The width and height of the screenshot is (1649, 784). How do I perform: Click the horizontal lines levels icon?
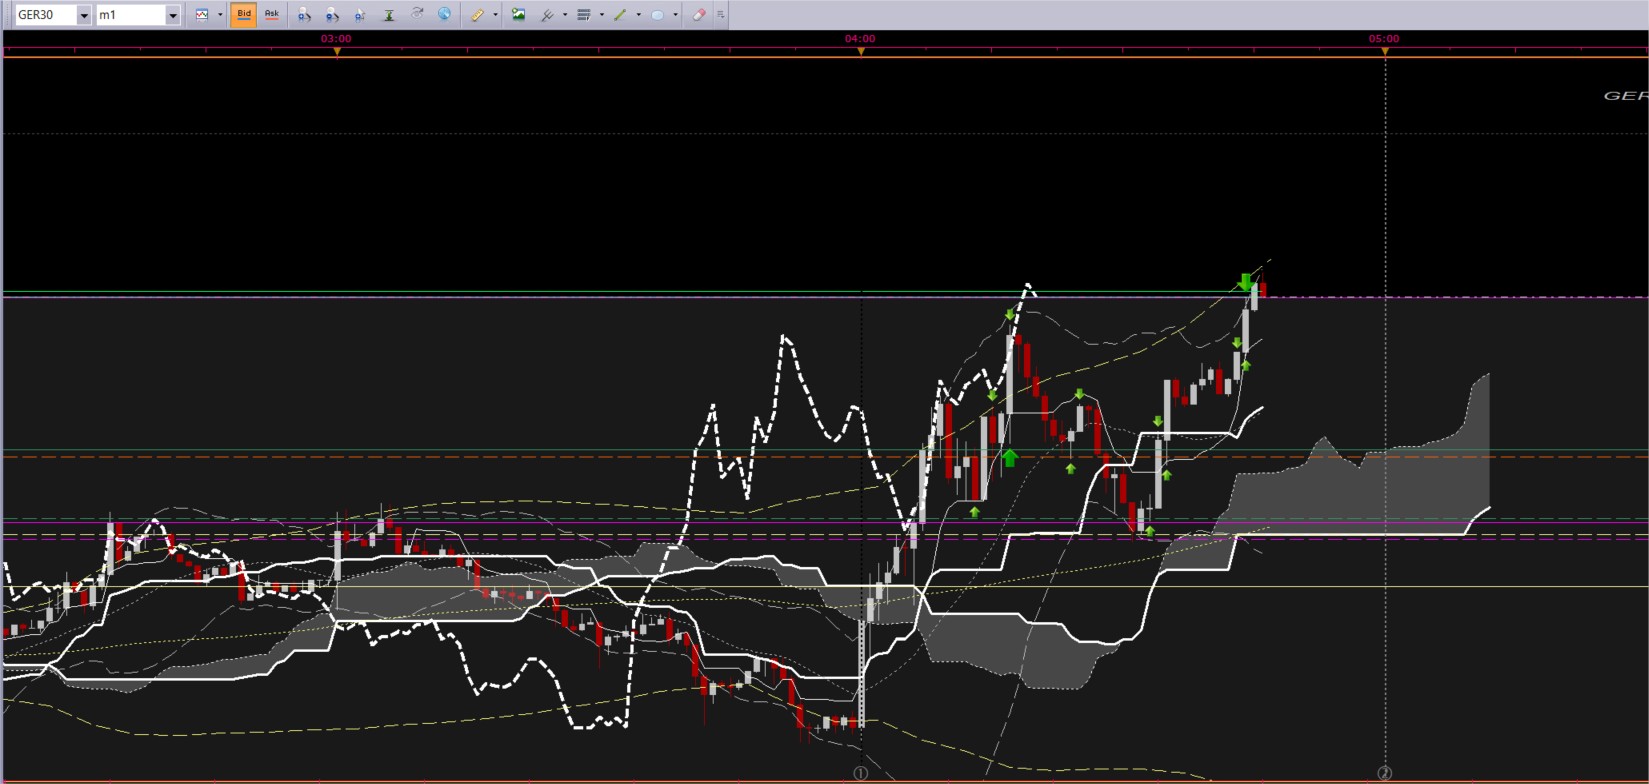(x=584, y=15)
